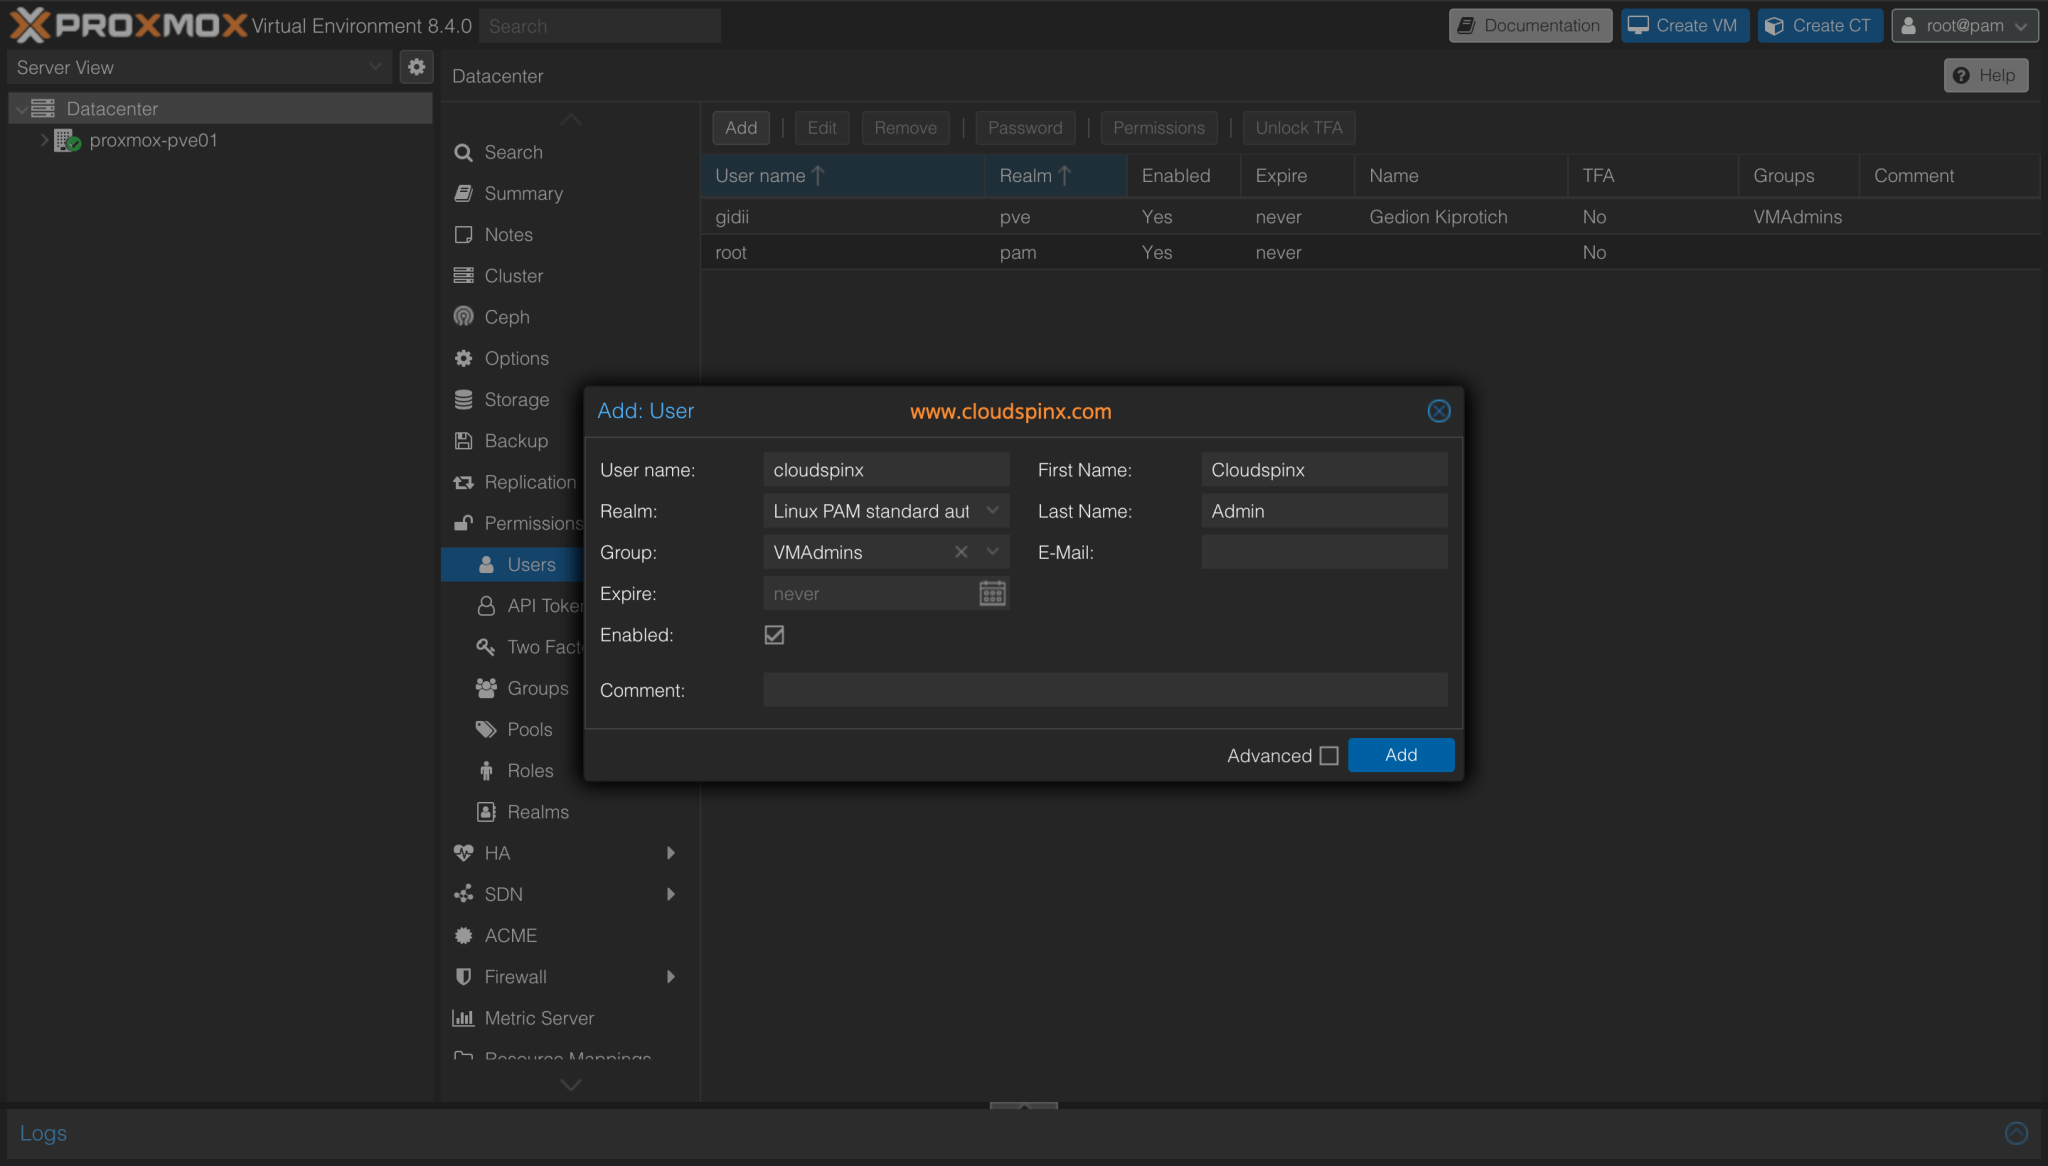Open the Ceph panel from the sidebar
The image size is (2048, 1166).
[x=462, y=317]
